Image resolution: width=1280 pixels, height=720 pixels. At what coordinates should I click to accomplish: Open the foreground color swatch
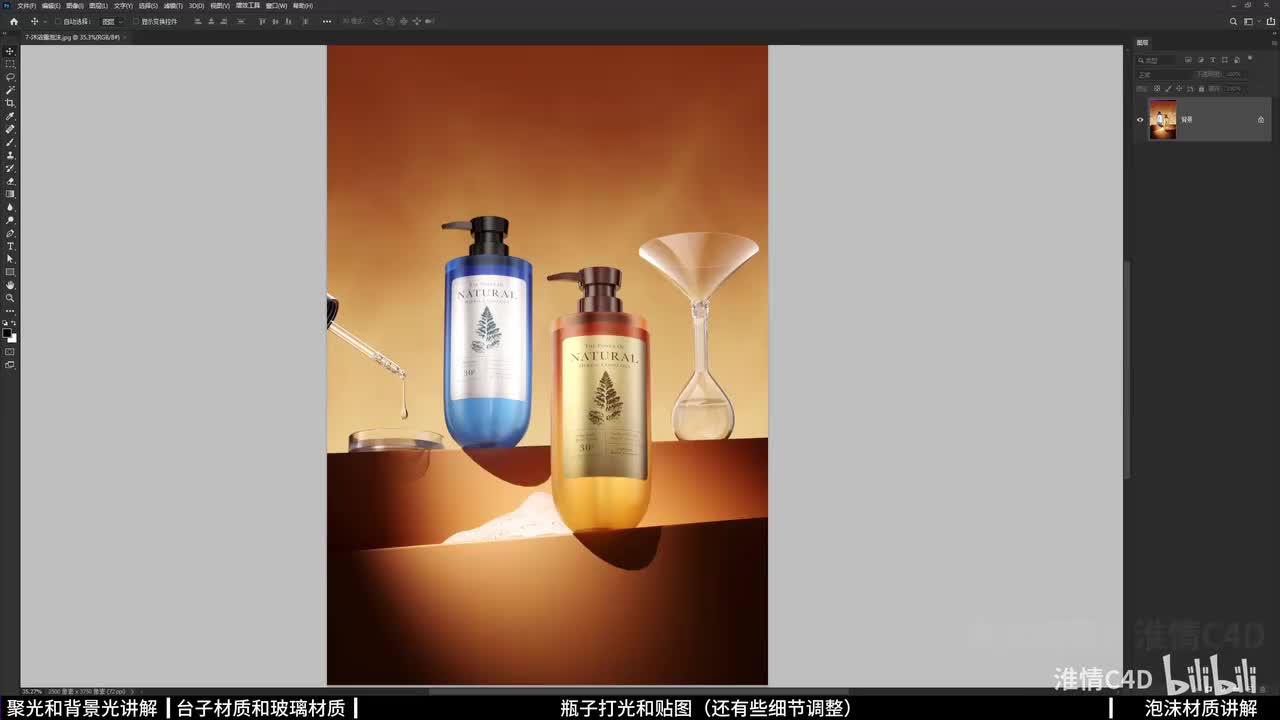coord(8,333)
